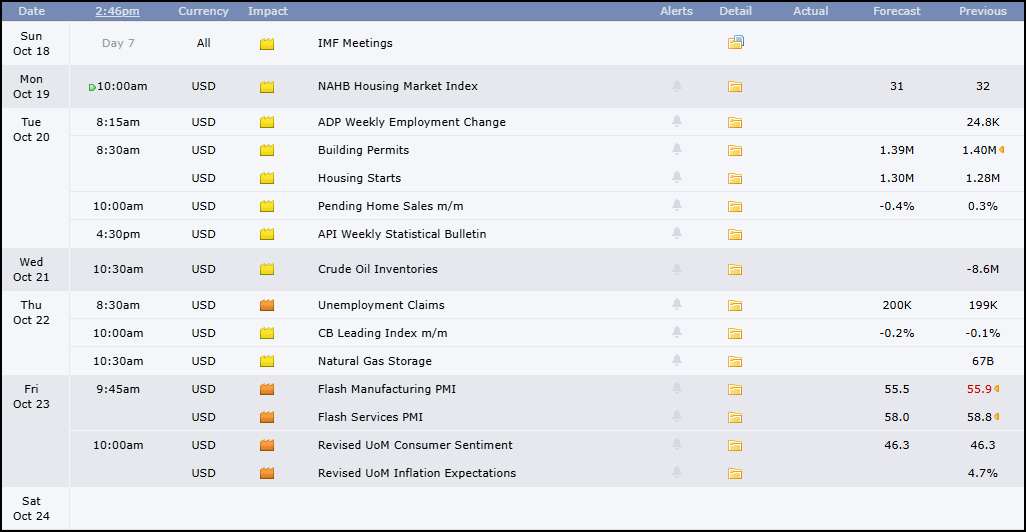Click the Impact column header
The image size is (1026, 532).
[x=268, y=11]
